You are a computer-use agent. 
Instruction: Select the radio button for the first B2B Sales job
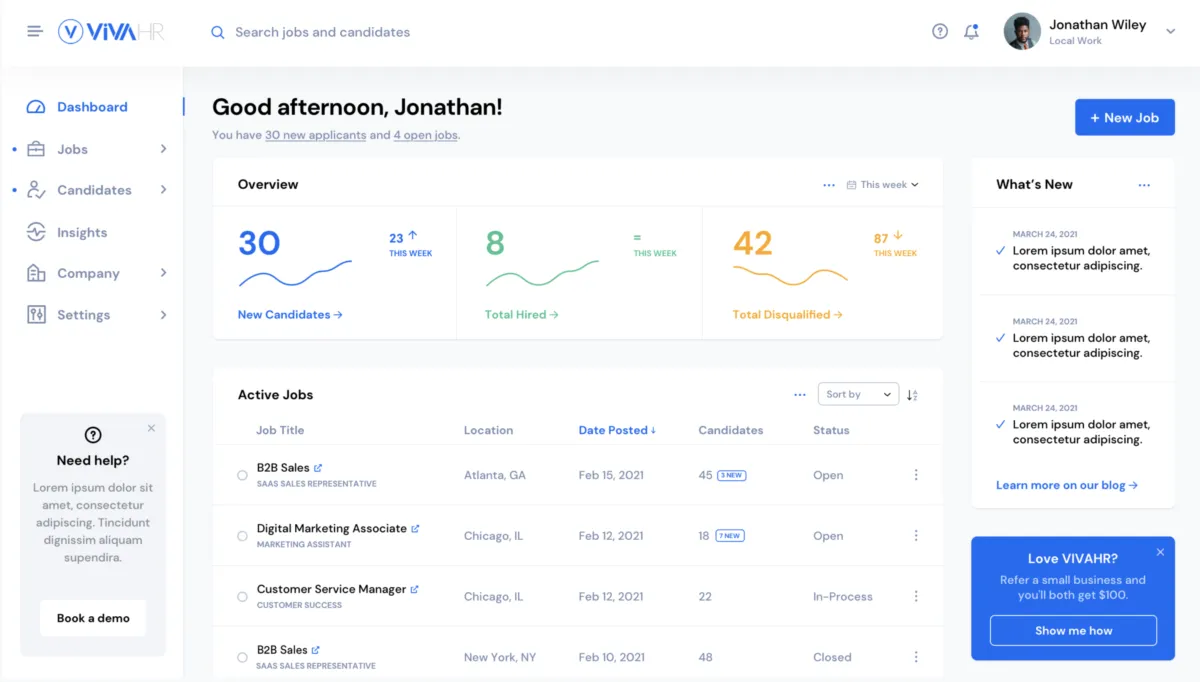241,474
